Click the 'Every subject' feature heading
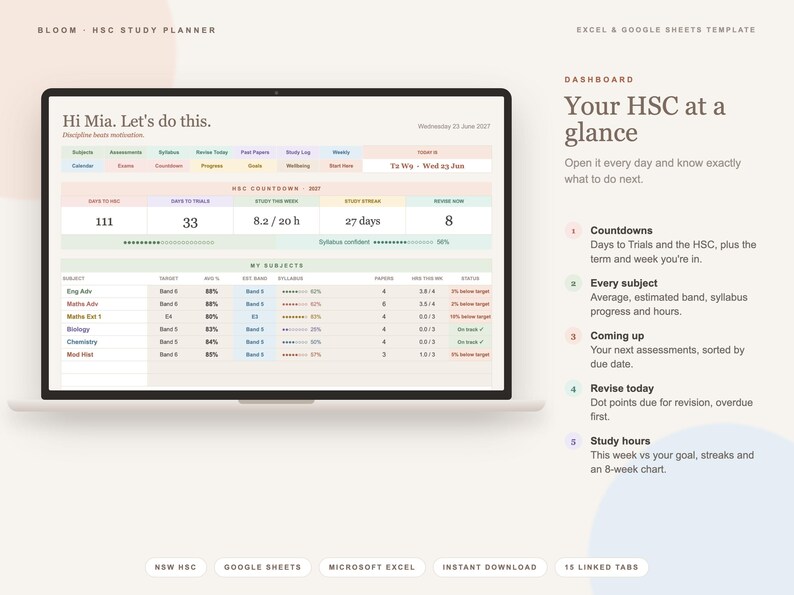The height and width of the screenshot is (595, 794). (624, 283)
